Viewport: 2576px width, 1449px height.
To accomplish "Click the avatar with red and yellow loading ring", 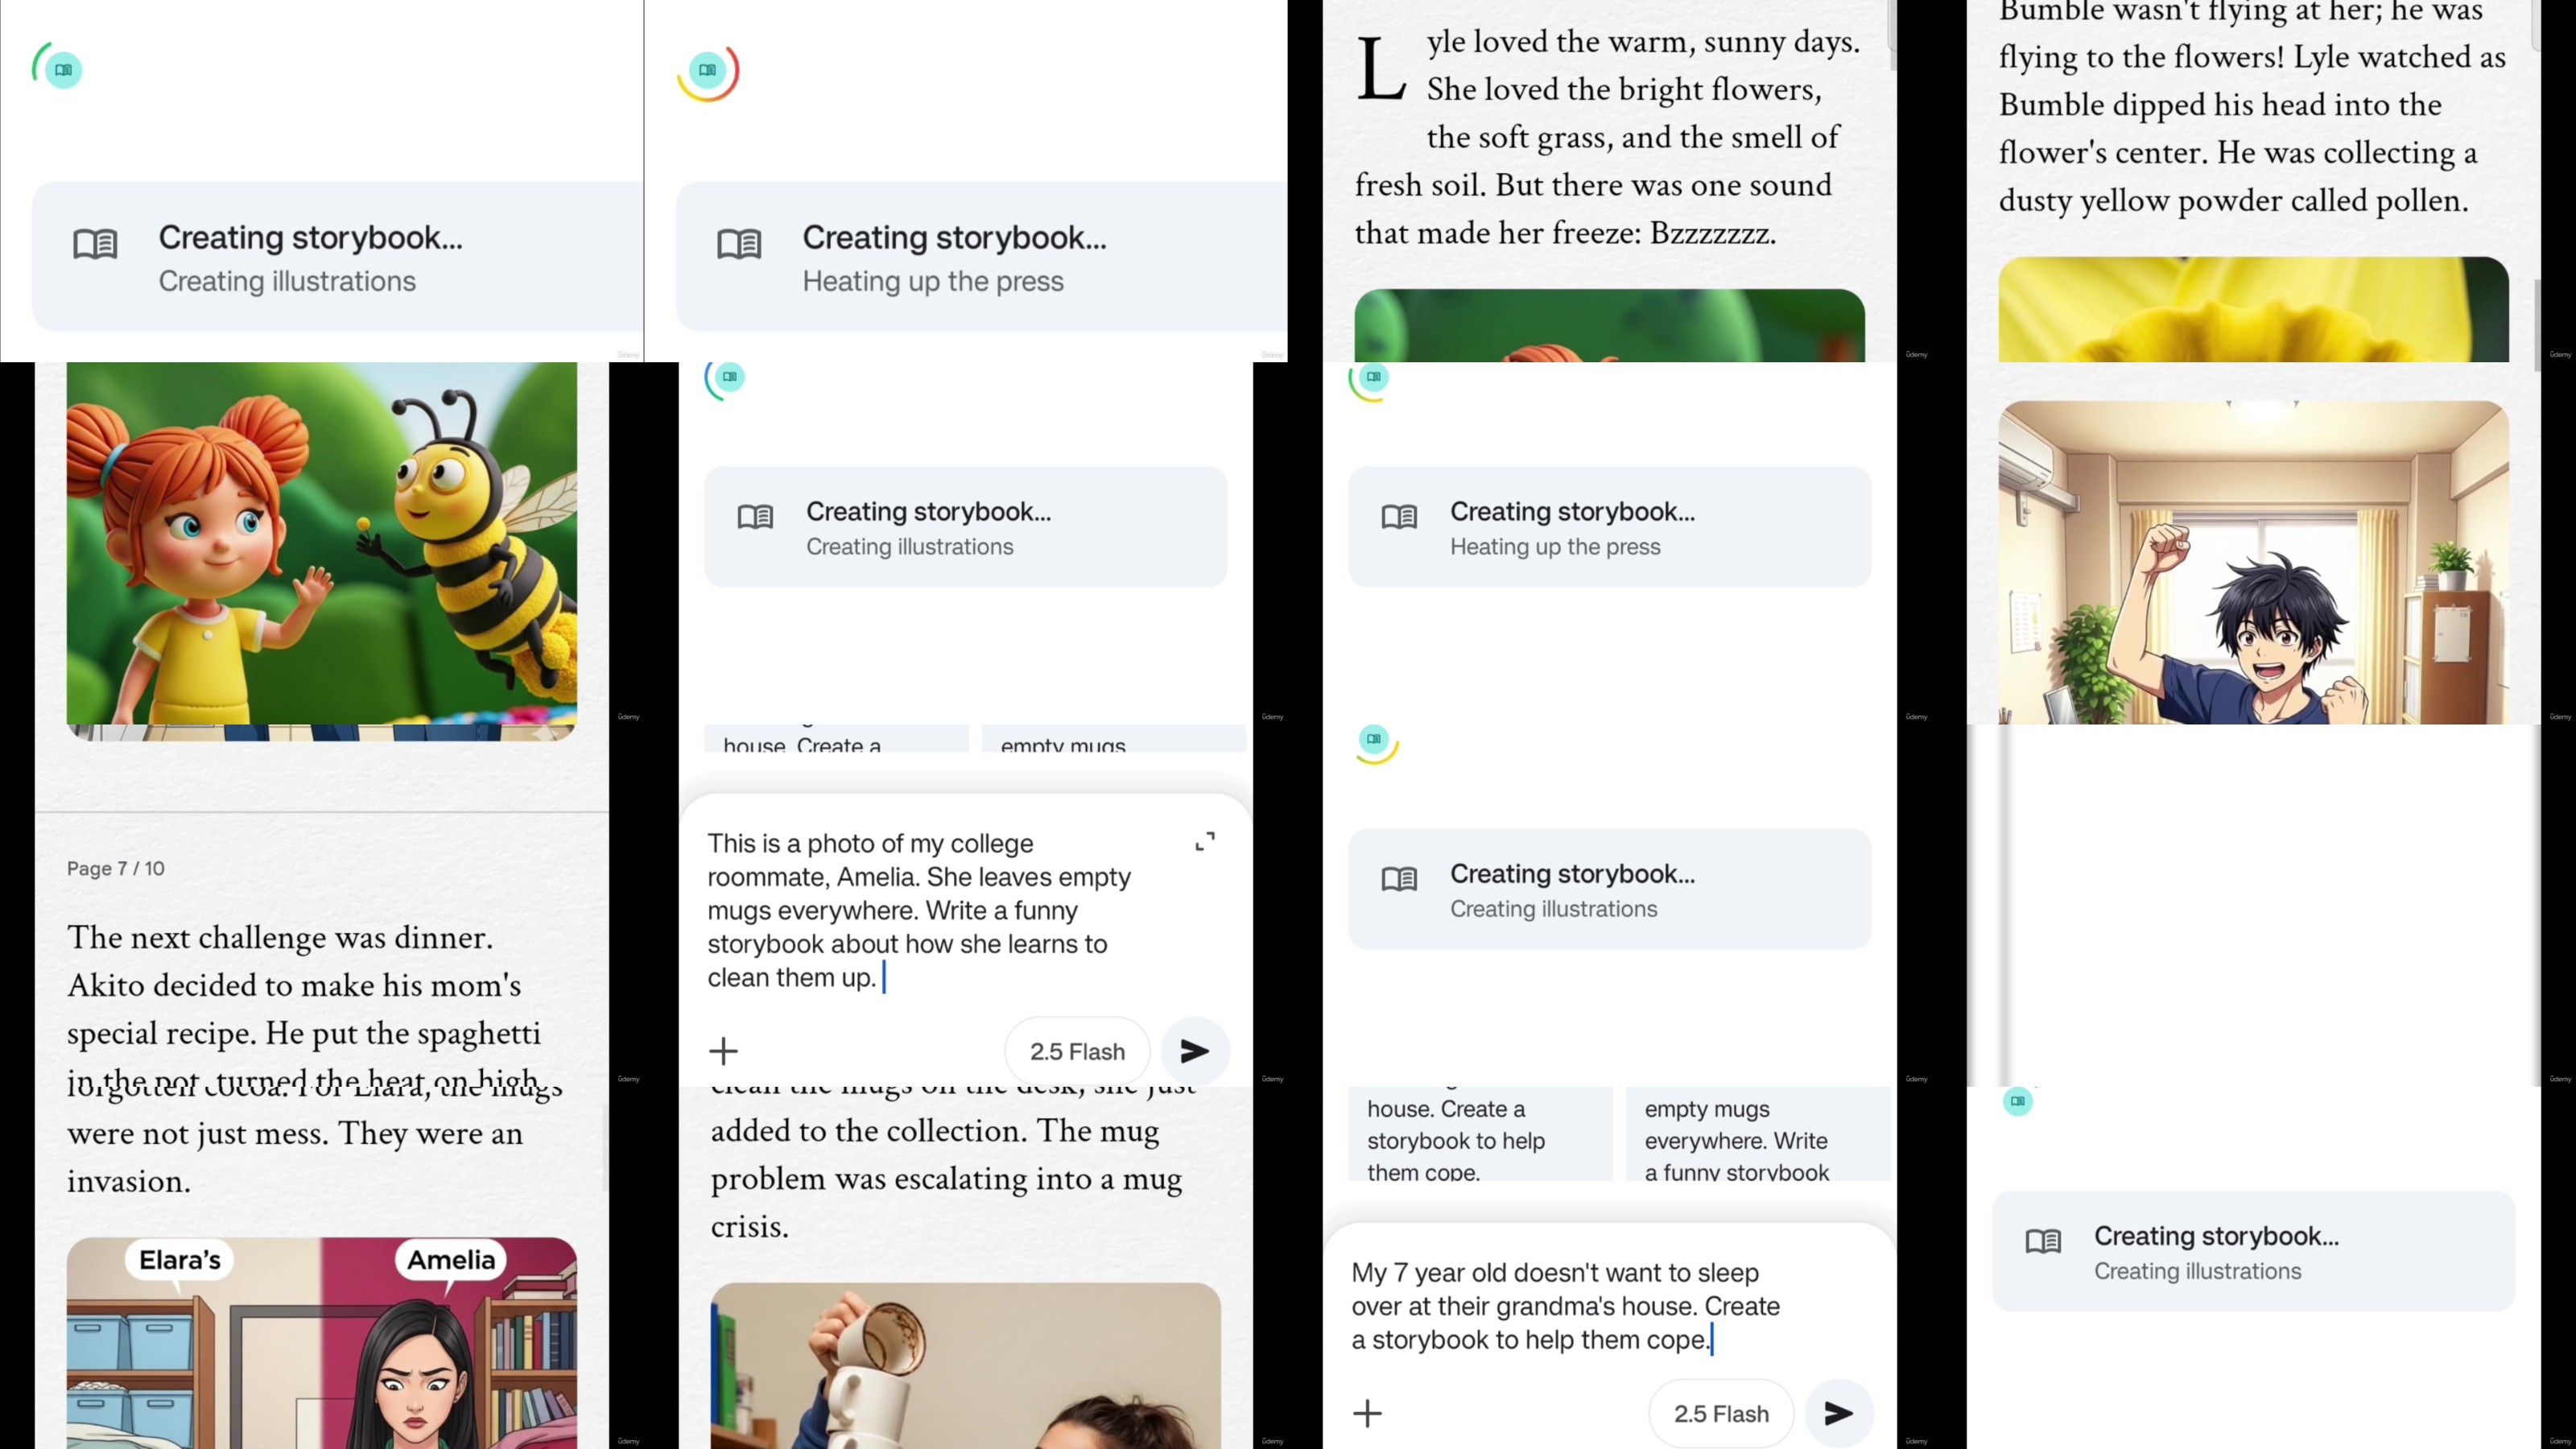I will click(x=708, y=70).
